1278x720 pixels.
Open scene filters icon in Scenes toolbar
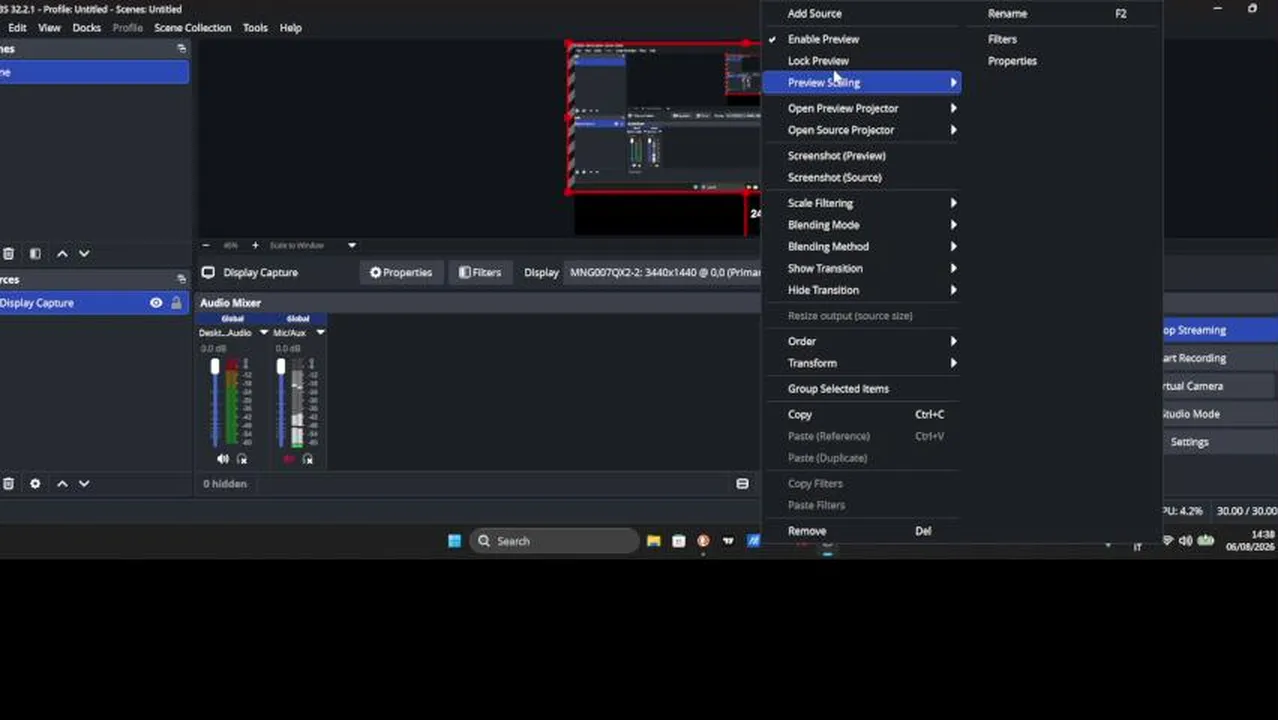[35, 254]
